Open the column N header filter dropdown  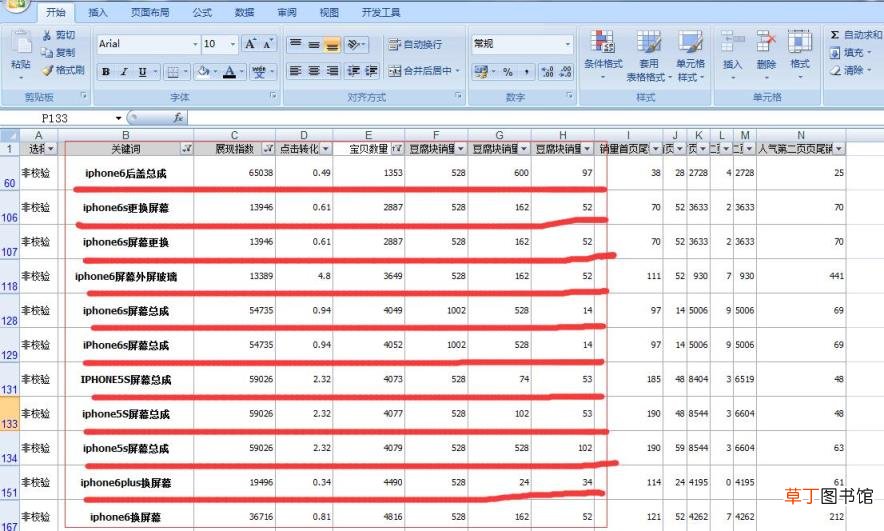(x=839, y=149)
